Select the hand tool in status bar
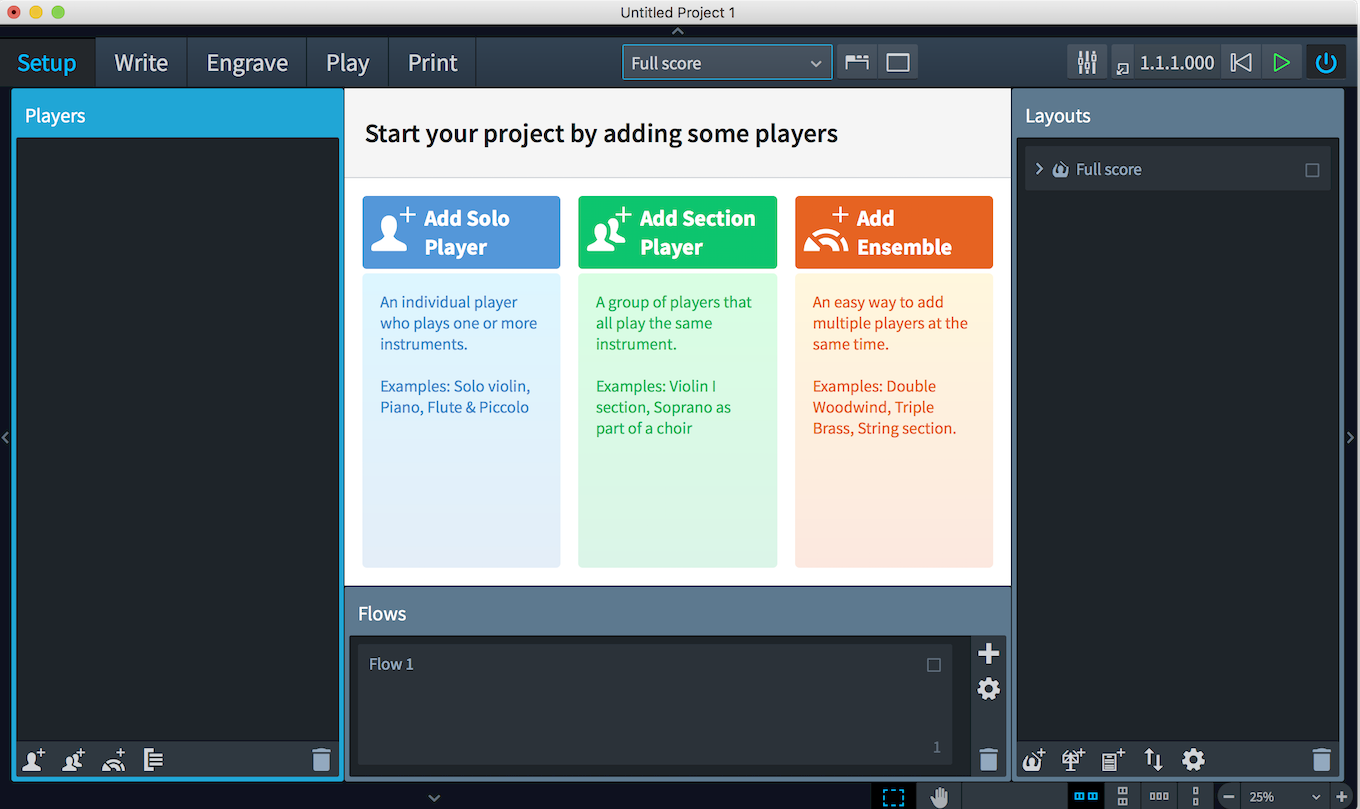 pos(939,797)
